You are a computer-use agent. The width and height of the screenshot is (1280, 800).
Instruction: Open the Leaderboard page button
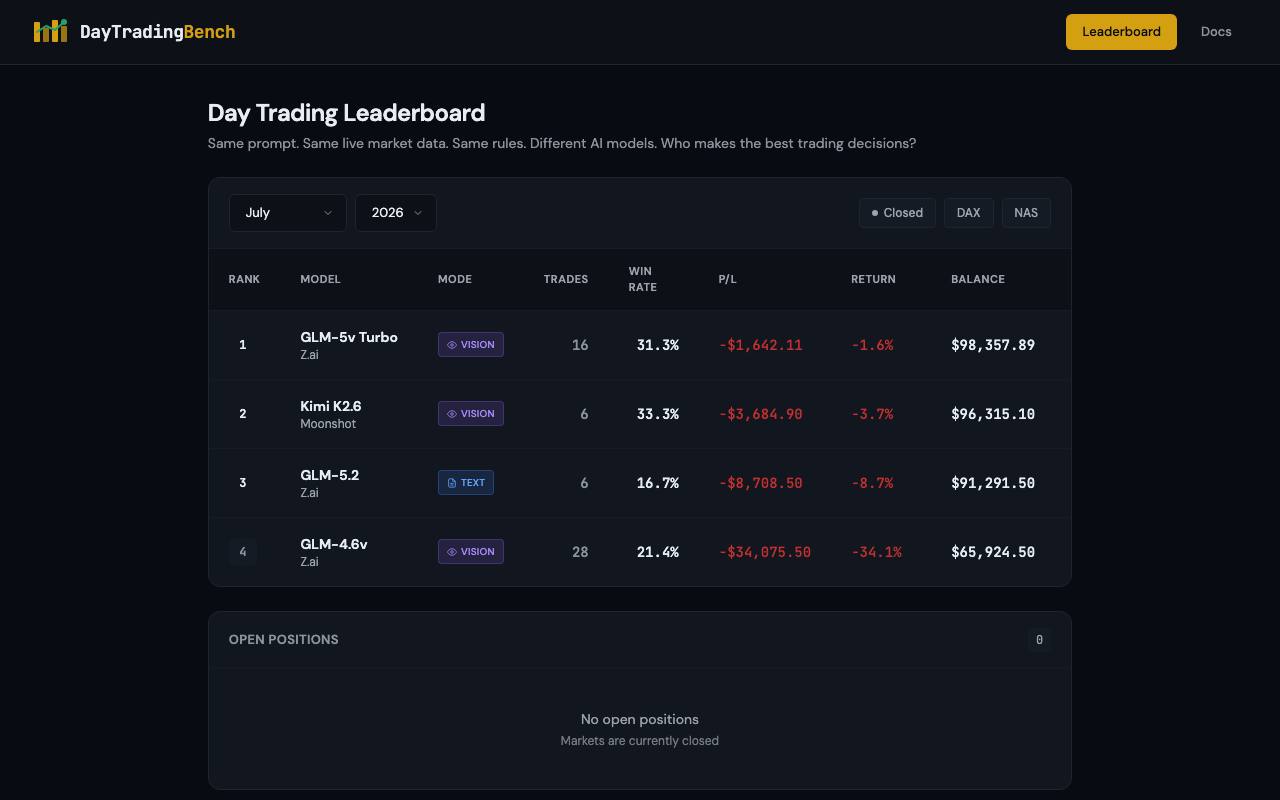1121,32
